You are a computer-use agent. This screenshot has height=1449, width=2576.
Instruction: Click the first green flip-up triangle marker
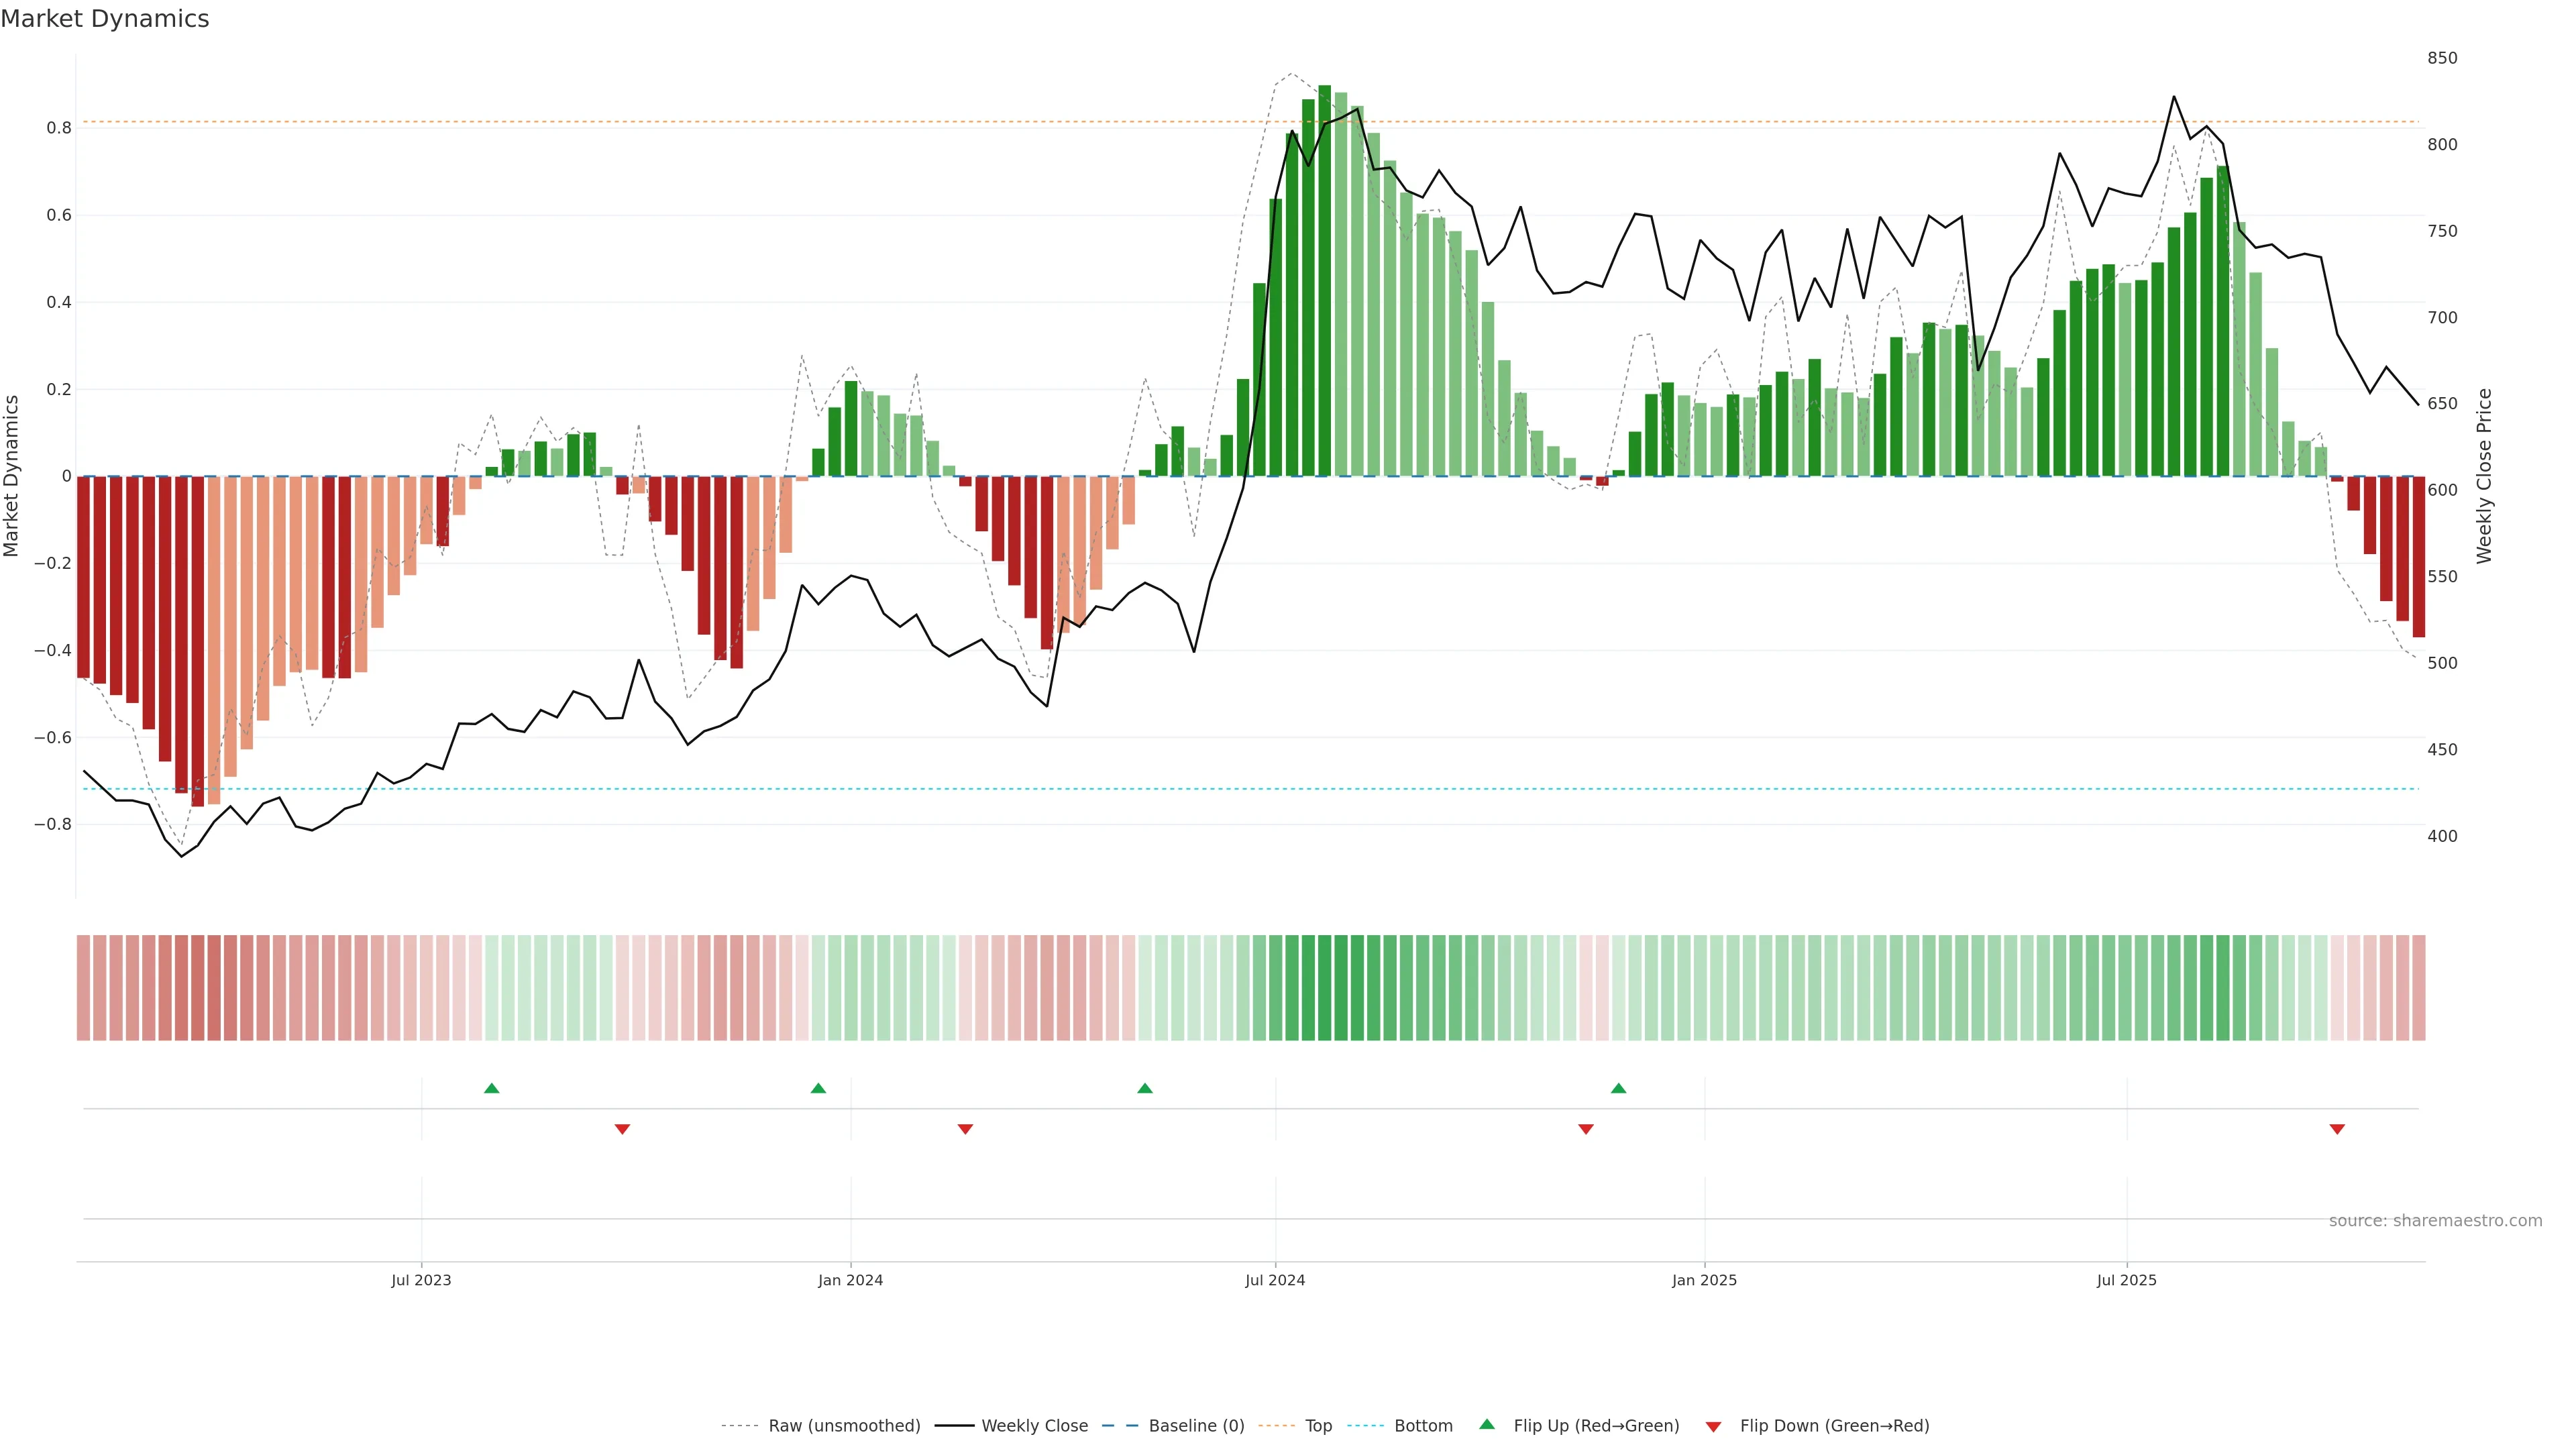[x=491, y=1088]
